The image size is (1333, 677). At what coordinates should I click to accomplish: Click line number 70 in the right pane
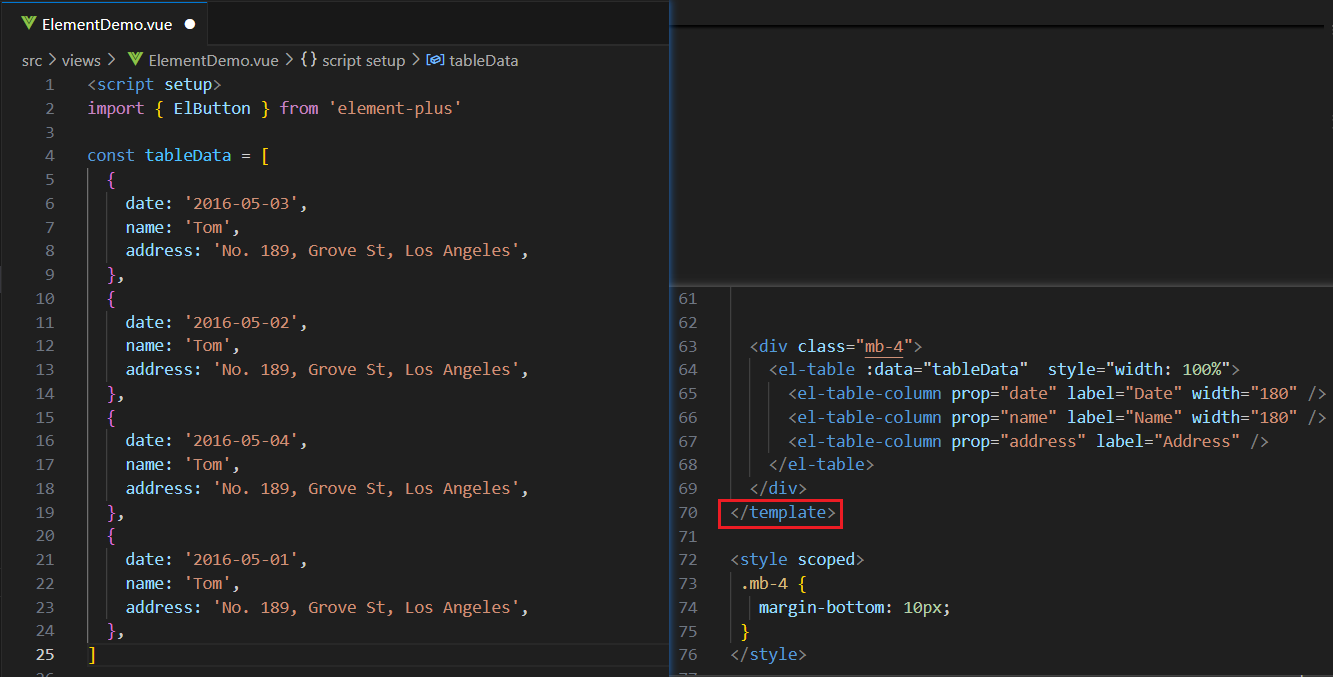[687, 513]
